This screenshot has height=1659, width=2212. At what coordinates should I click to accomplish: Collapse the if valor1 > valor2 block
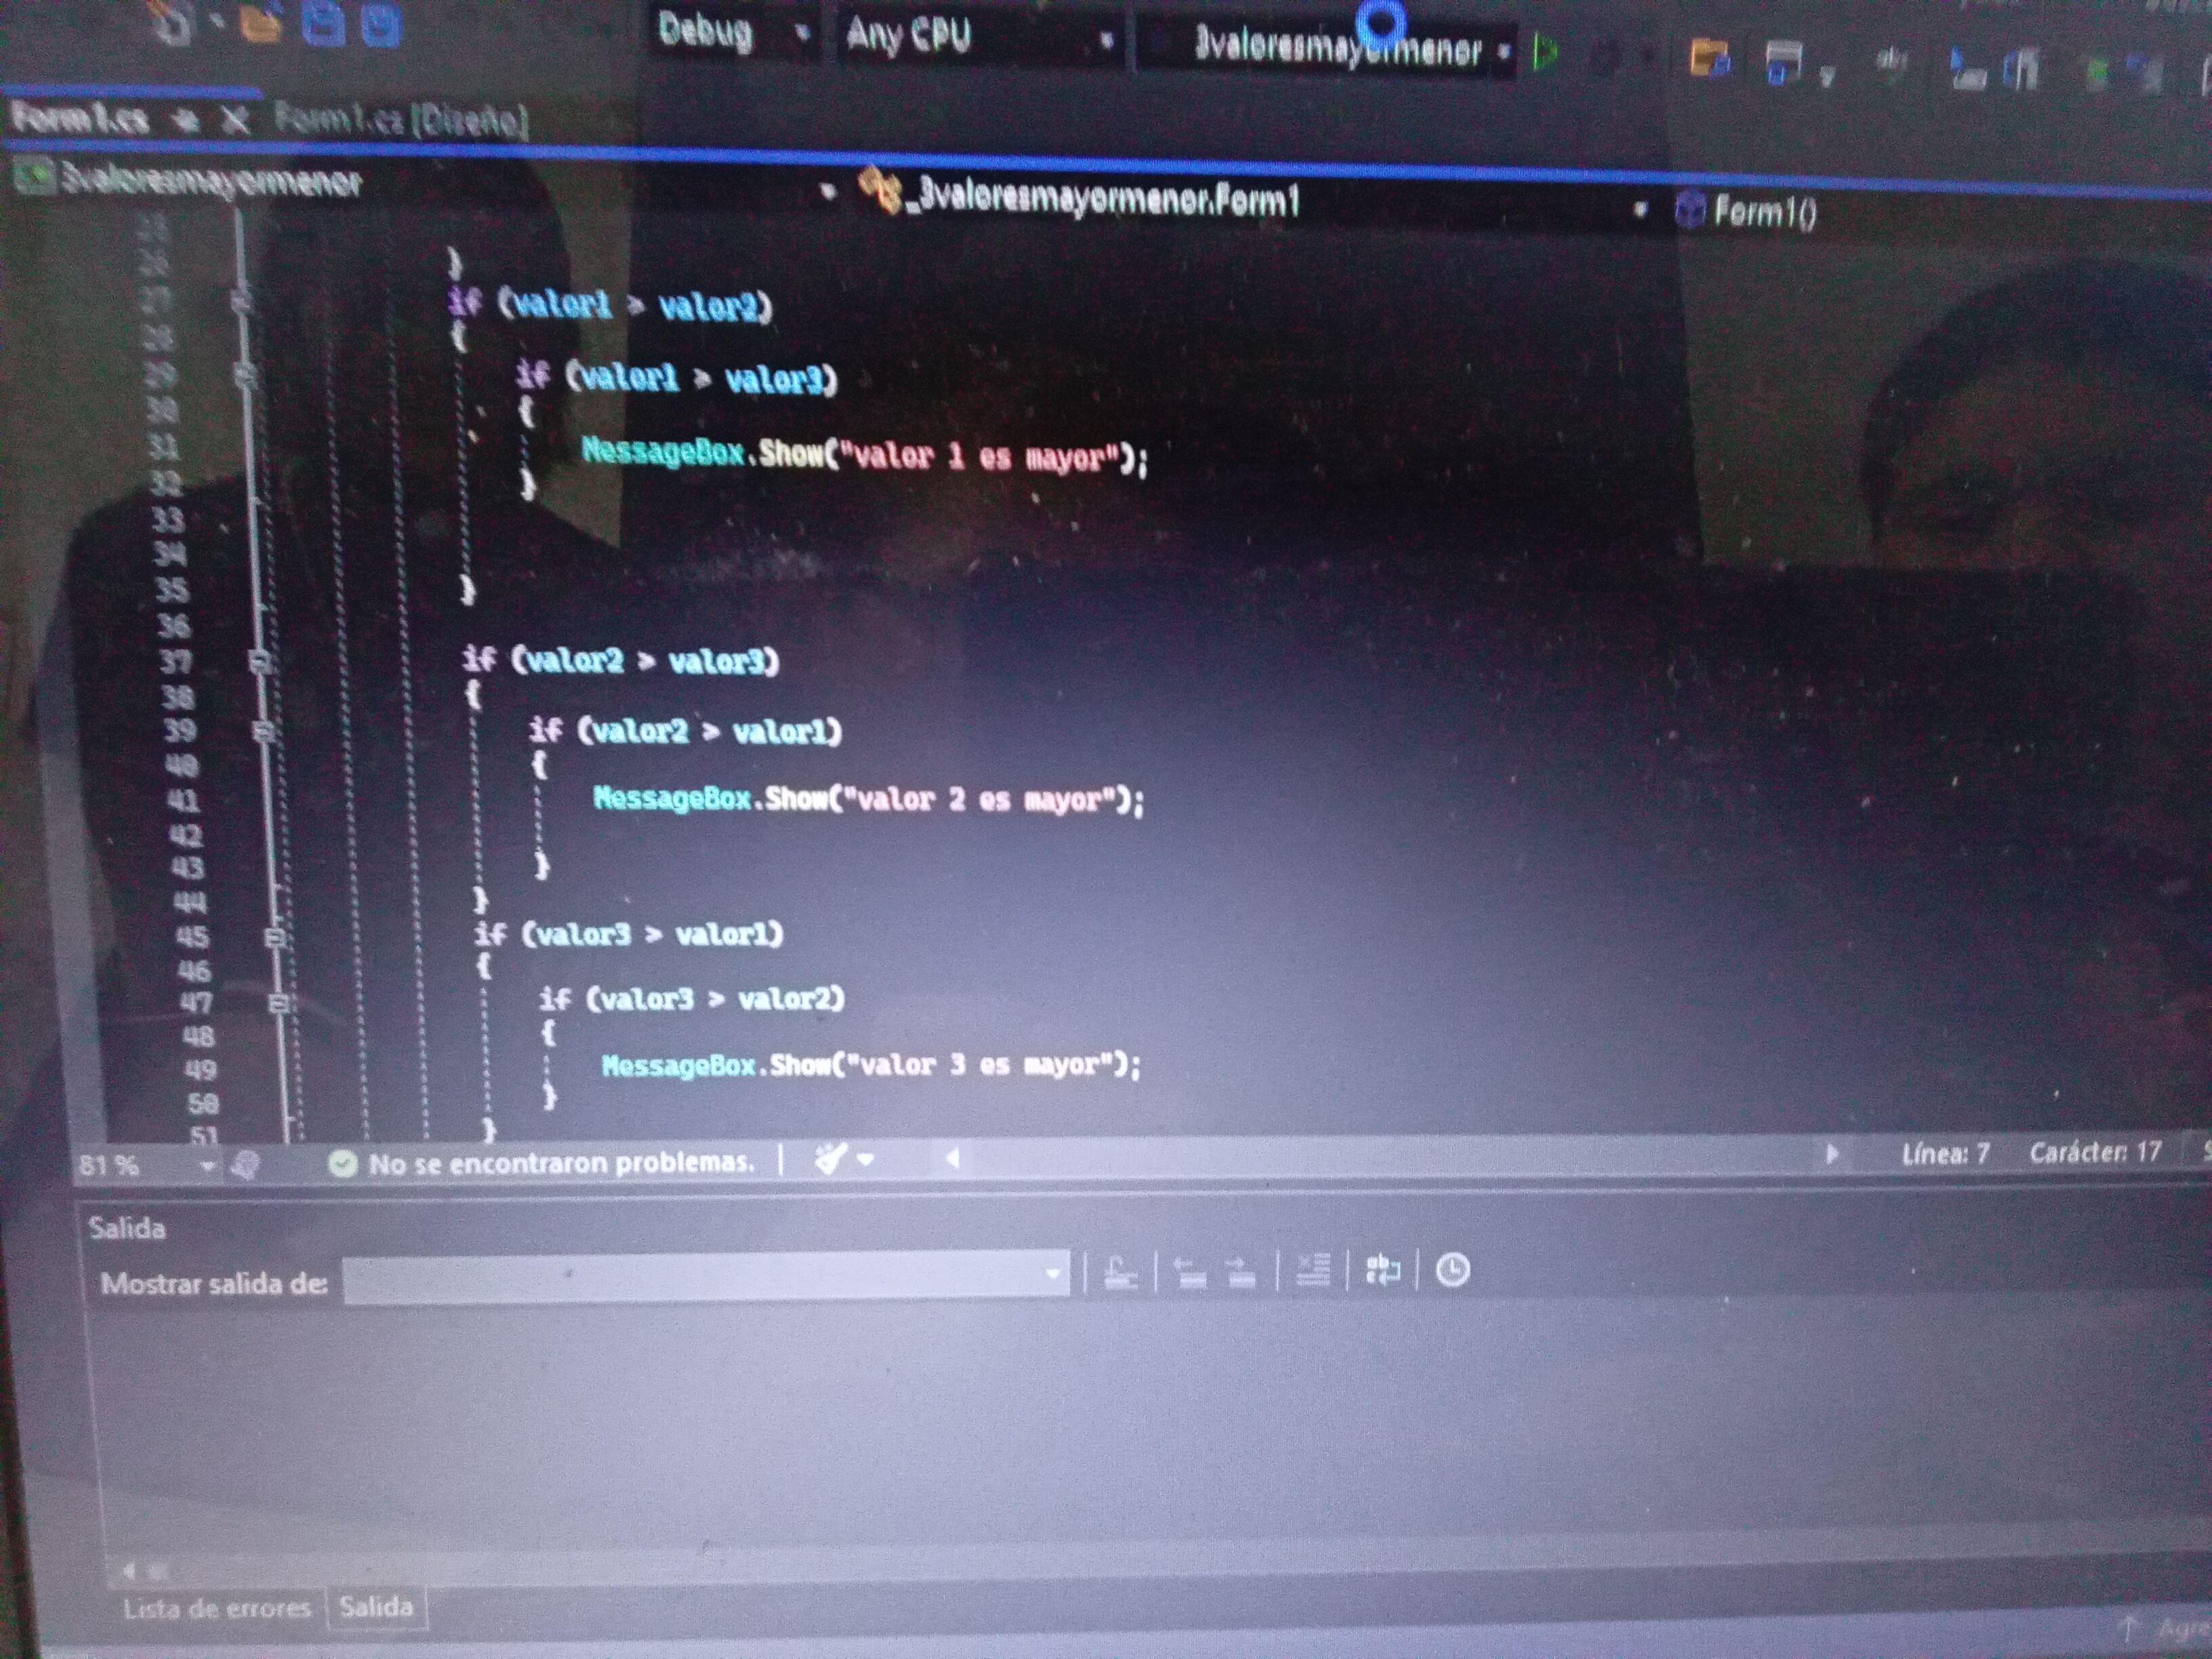241,300
